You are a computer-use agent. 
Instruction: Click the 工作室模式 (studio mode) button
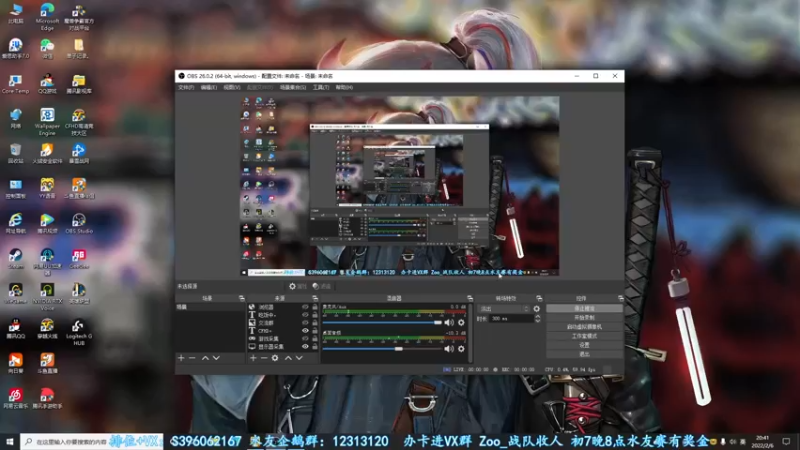(584, 336)
